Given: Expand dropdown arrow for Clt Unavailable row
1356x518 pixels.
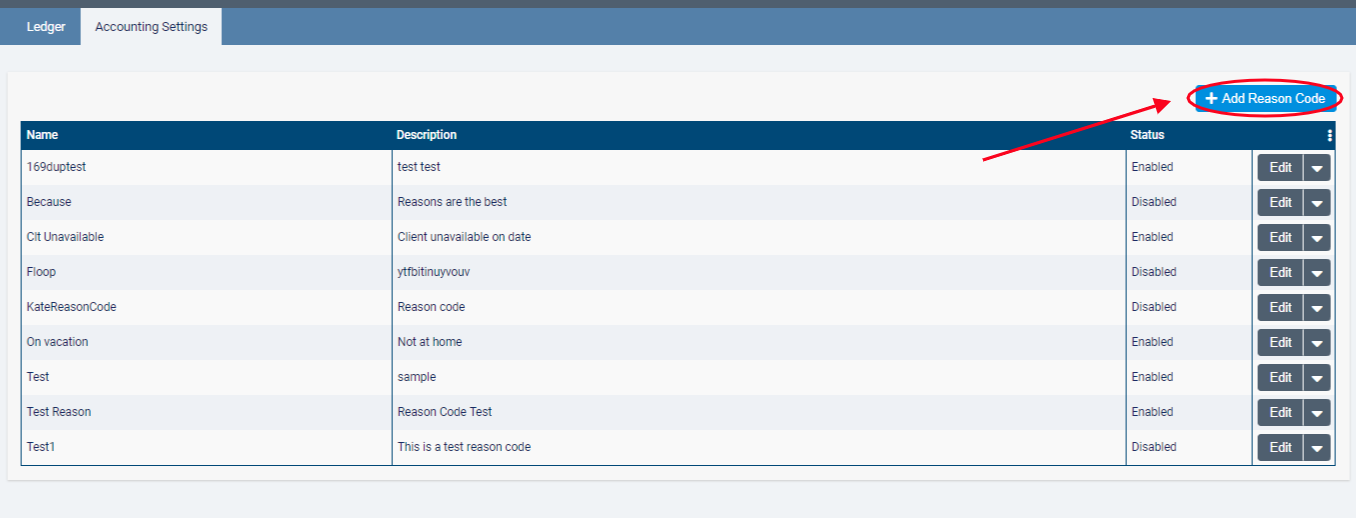Looking at the screenshot, I should pyautogui.click(x=1317, y=238).
